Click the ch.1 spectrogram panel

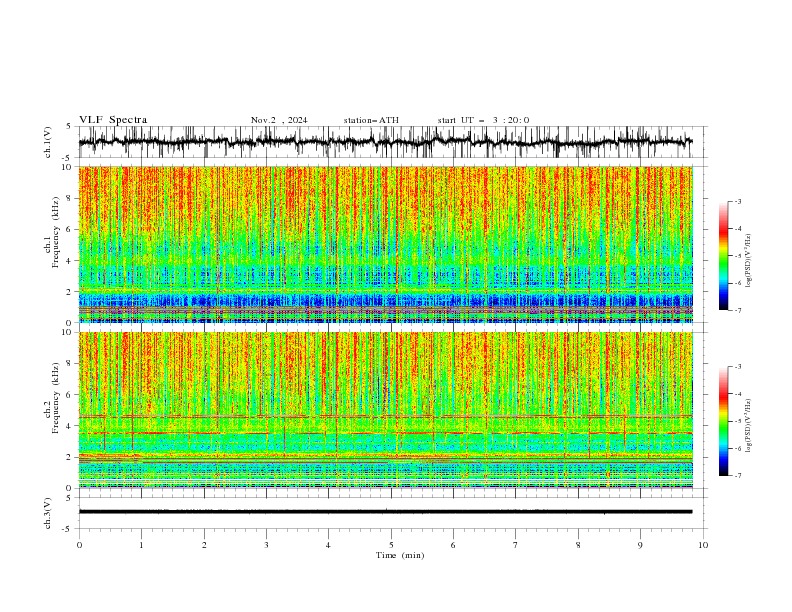385,244
